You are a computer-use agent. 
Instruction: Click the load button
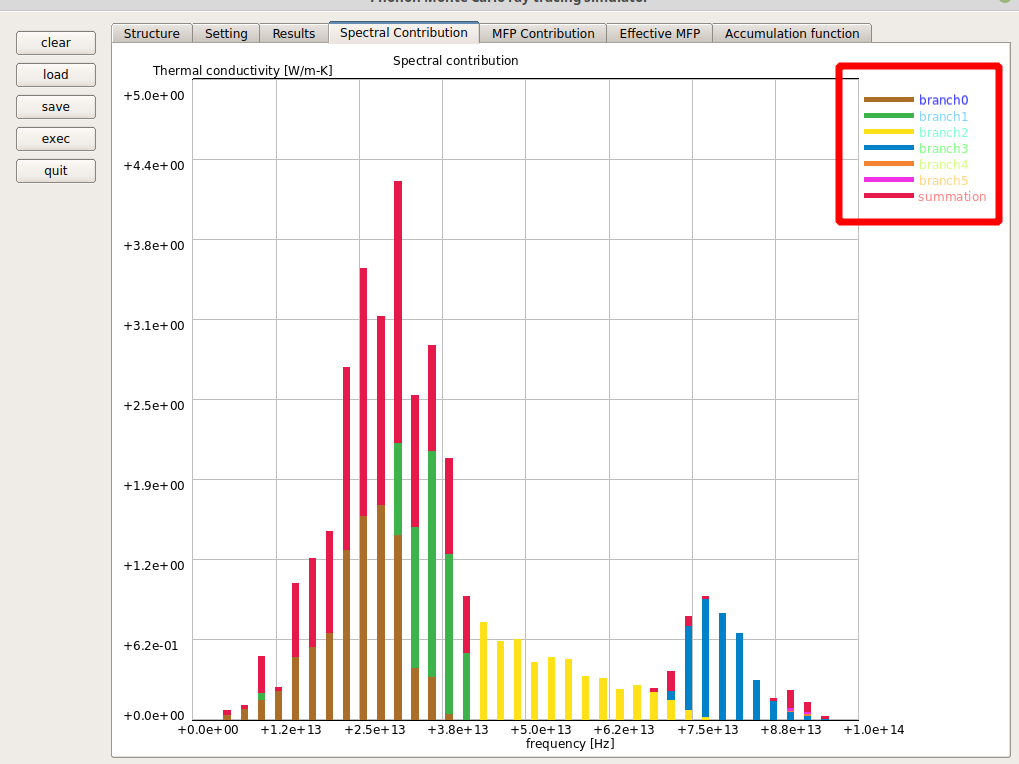pos(56,75)
